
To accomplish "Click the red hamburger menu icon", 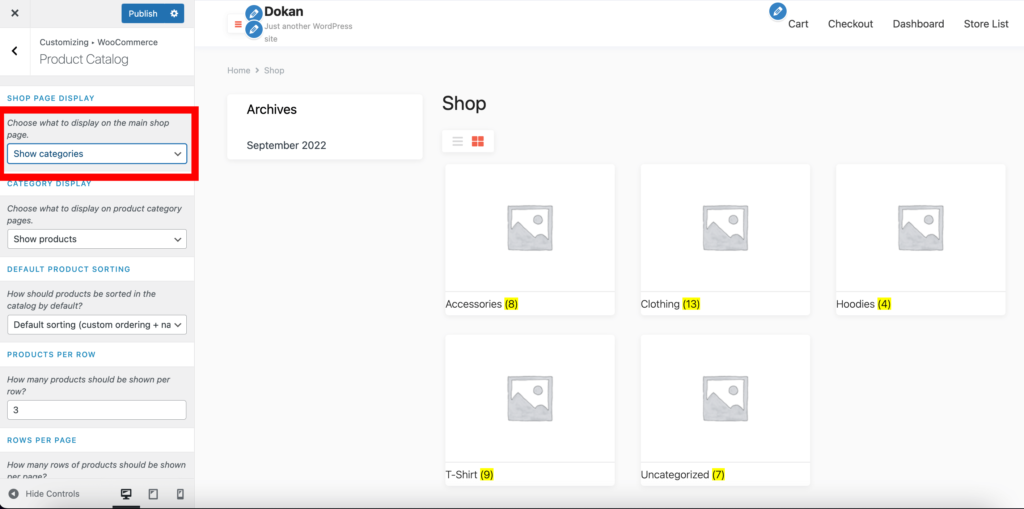I will [238, 24].
